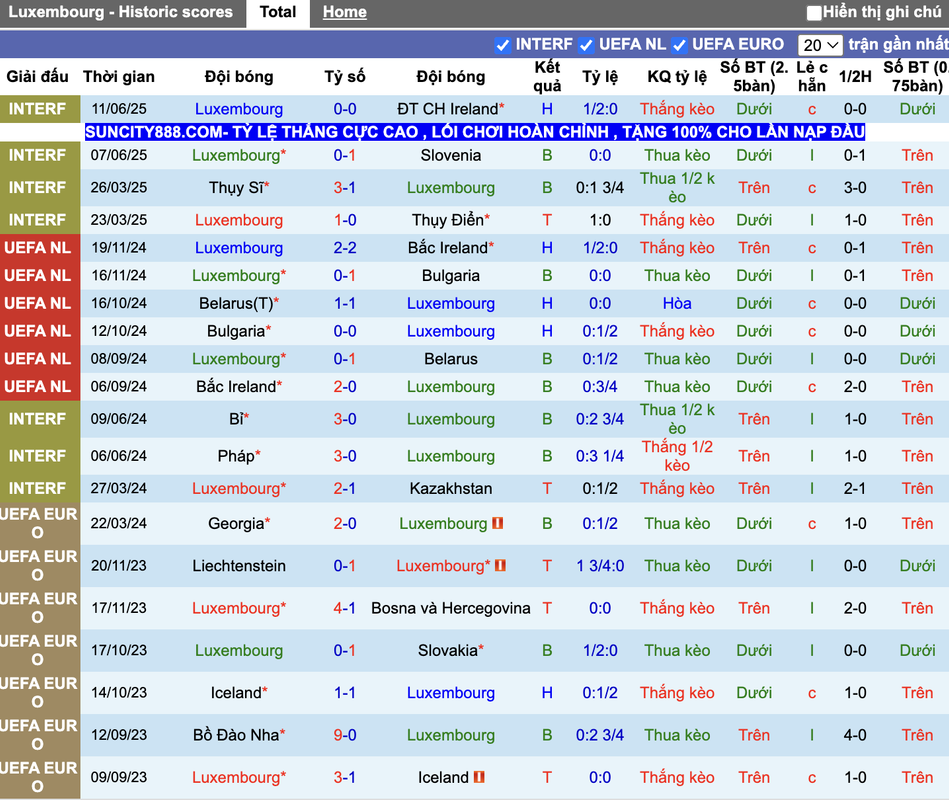Click the Hòa result in Belarus(T) row
The width and height of the screenshot is (949, 800).
tap(677, 303)
